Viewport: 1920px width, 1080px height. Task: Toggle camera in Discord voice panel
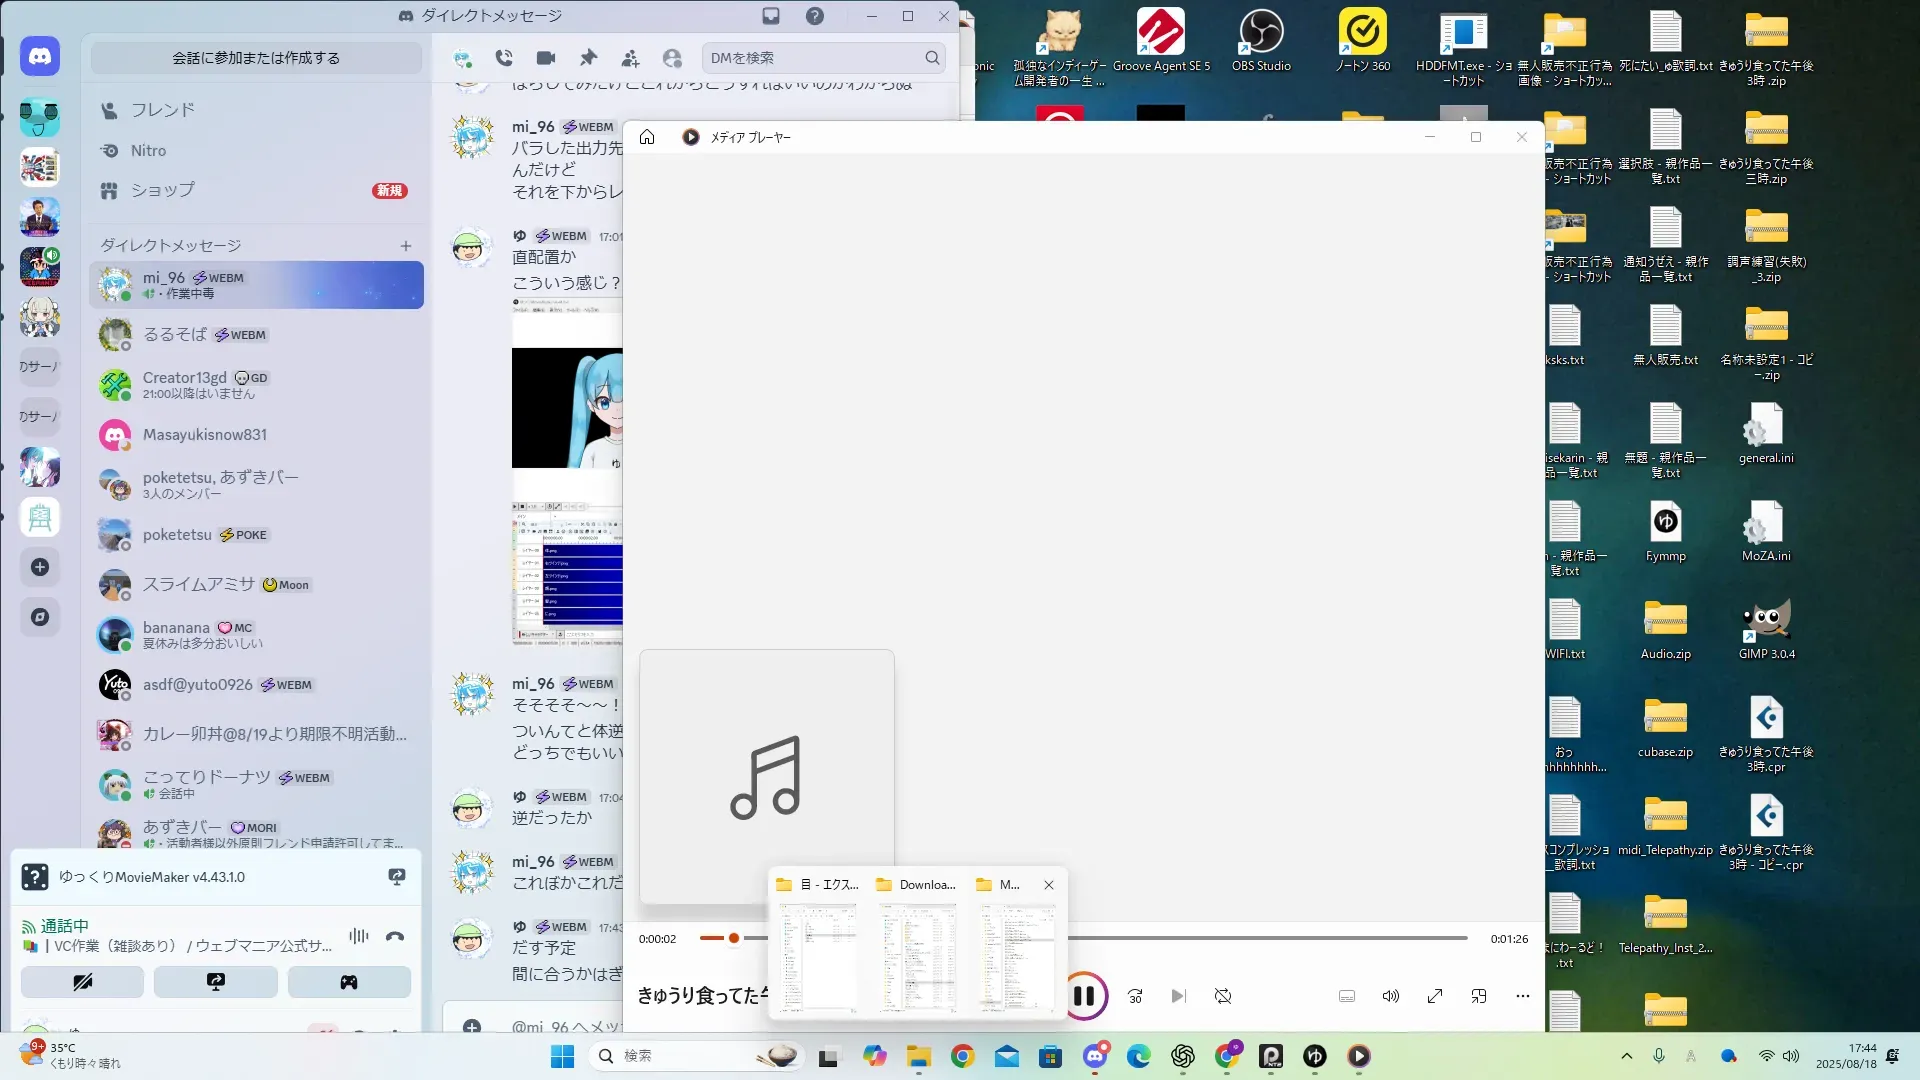pos(82,982)
